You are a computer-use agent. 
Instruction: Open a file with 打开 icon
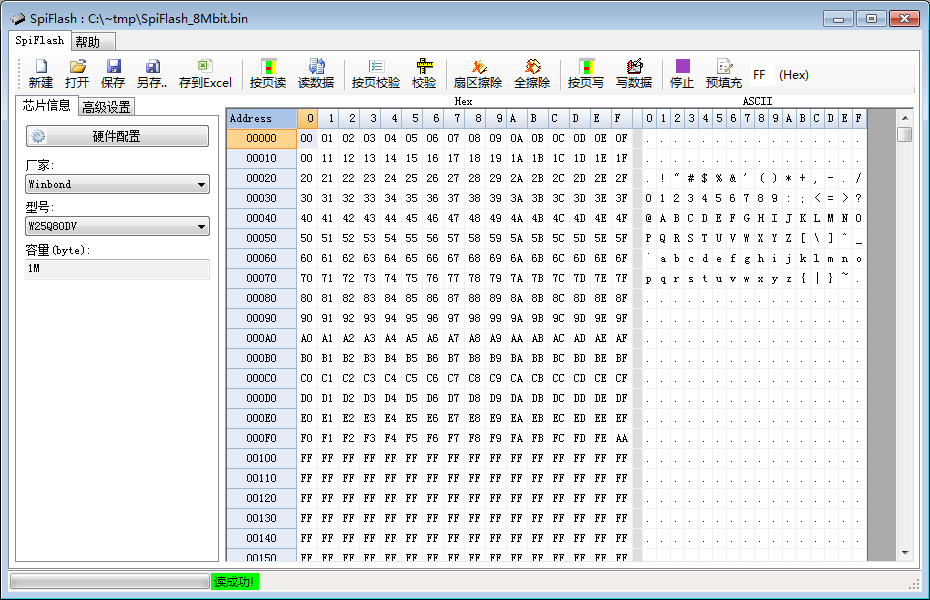77,74
